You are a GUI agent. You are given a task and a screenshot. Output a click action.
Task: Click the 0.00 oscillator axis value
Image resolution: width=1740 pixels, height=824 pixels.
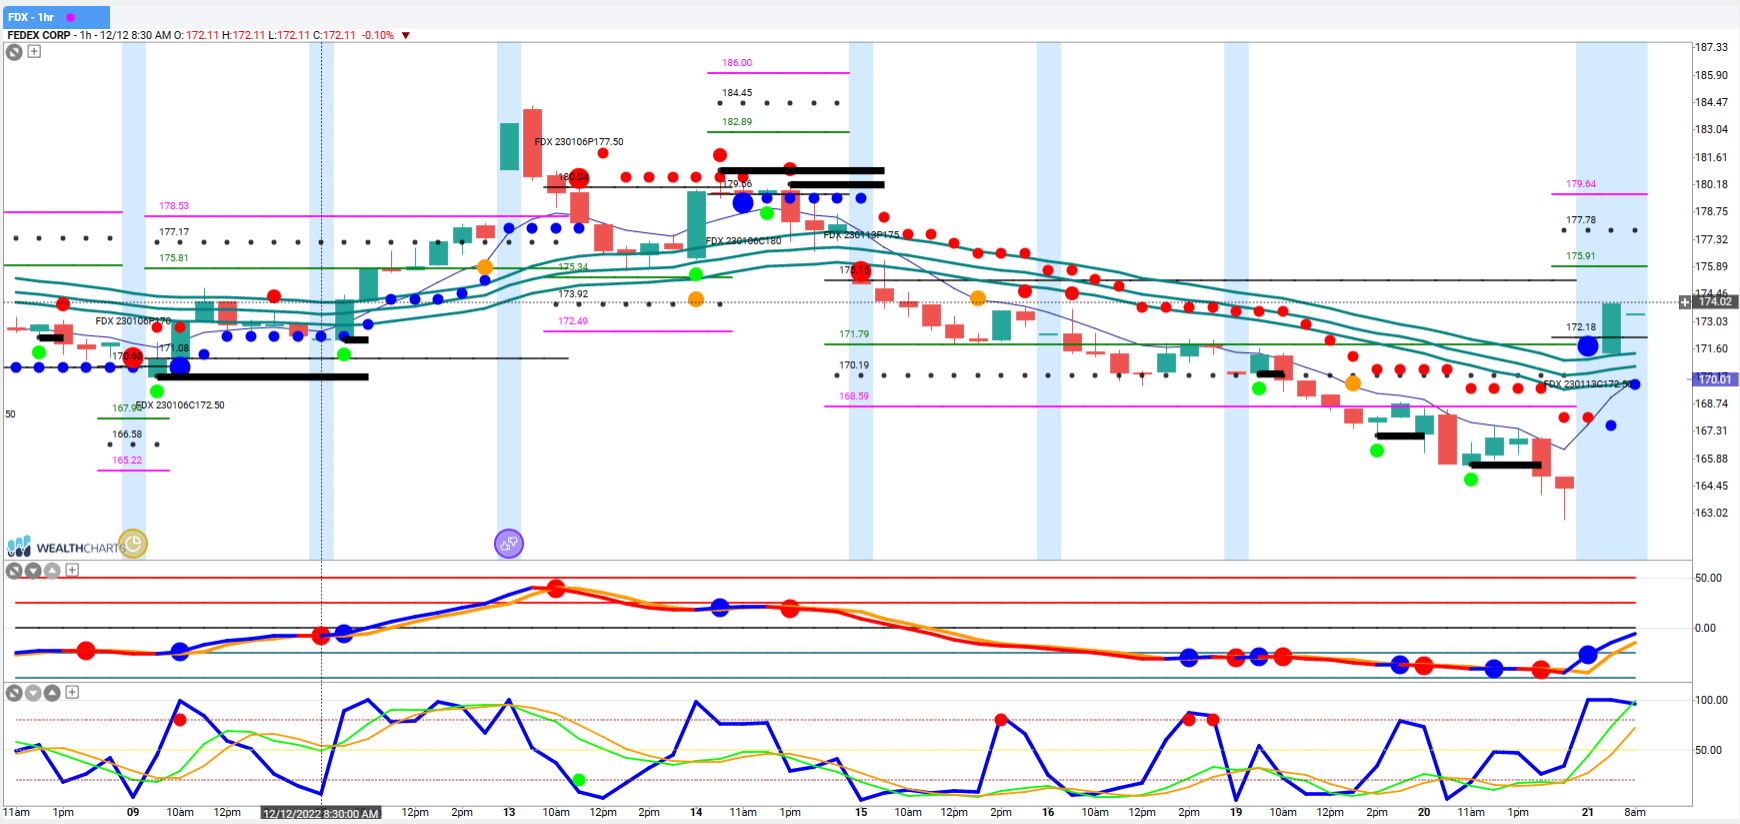pos(1705,628)
